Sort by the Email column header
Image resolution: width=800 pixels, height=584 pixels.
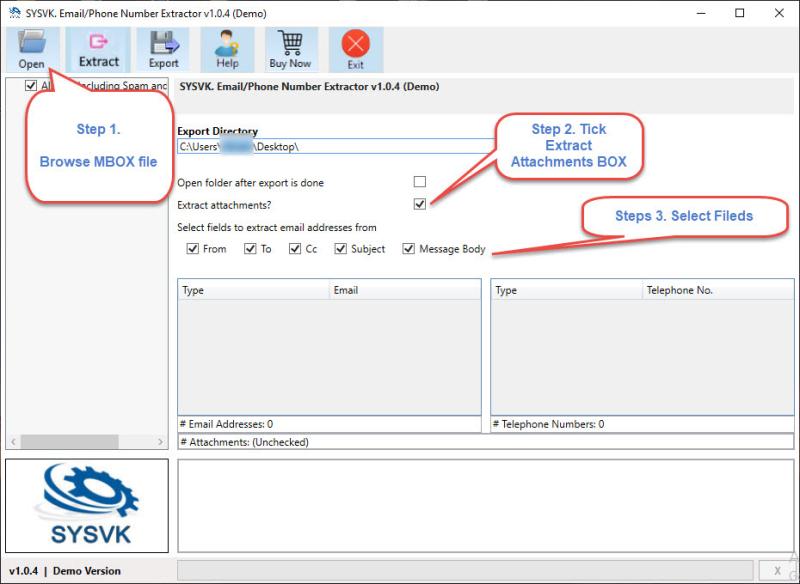pyautogui.click(x=405, y=290)
